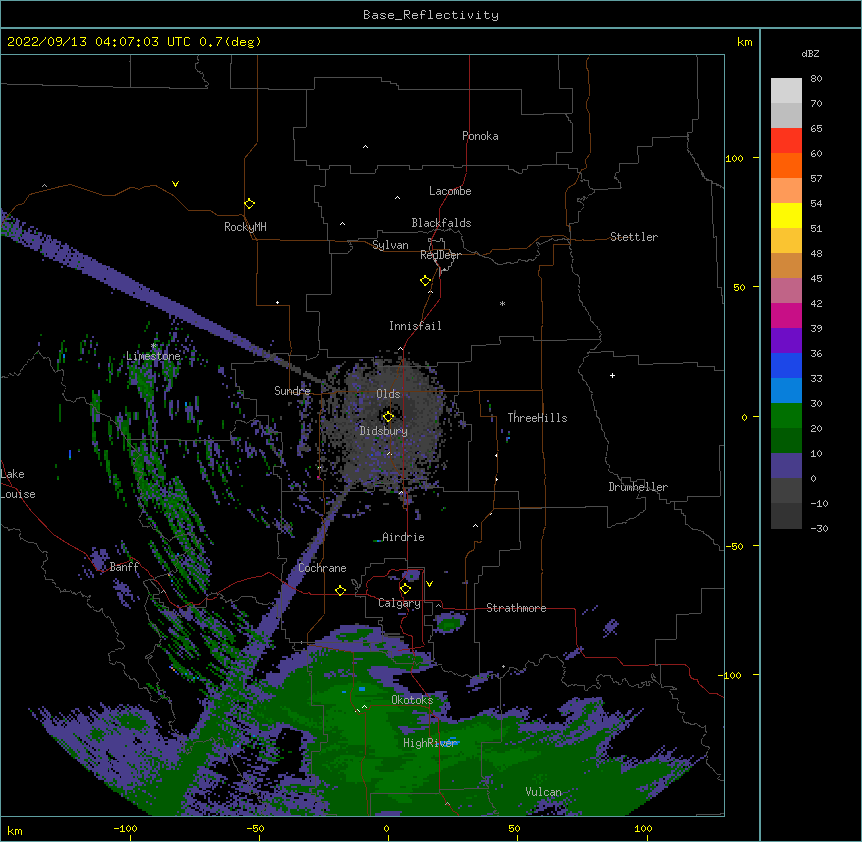Click the purple 39-36 dBZ legend swatch

point(786,341)
